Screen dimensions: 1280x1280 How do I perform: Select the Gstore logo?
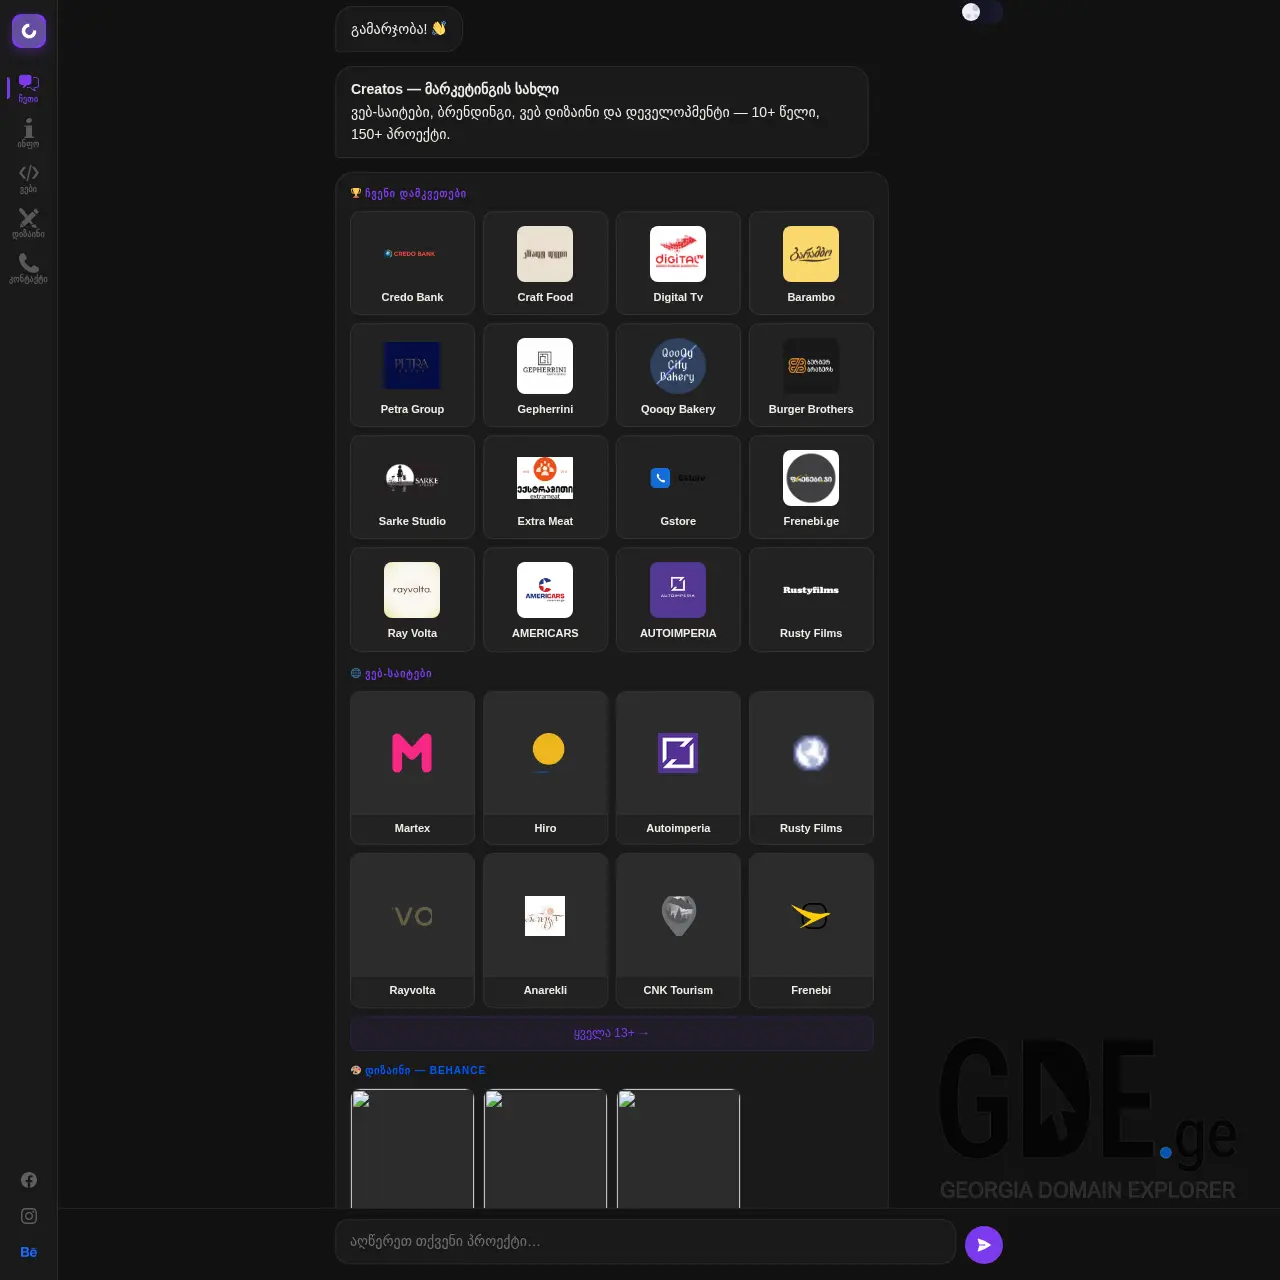pyautogui.click(x=678, y=478)
